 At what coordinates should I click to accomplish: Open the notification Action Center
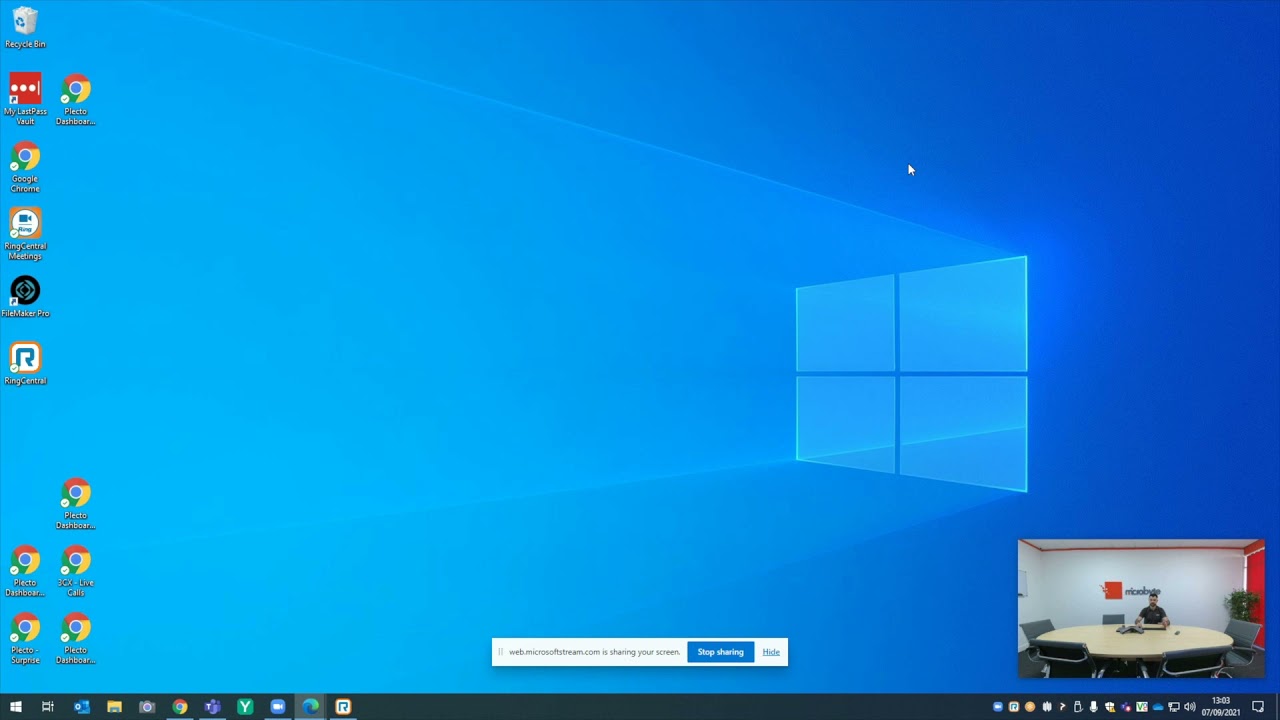pos(1258,707)
